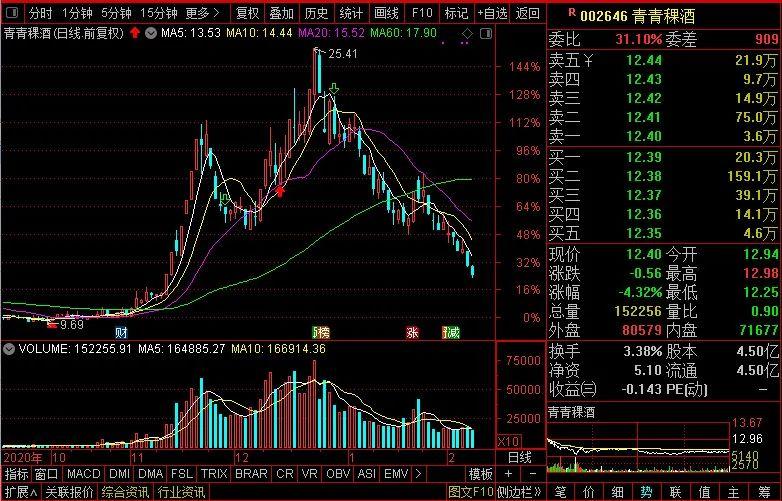Click the R margin-trading badge by stock code
The height and width of the screenshot is (501, 782).
(x=571, y=12)
